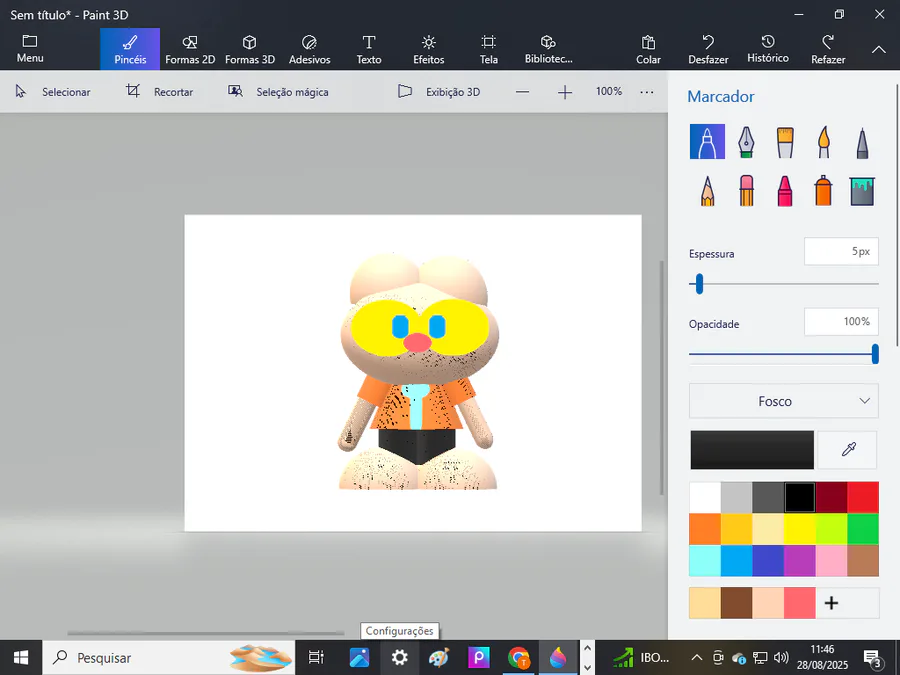Choose the pink color swatch
The width and height of the screenshot is (900, 675).
[831, 560]
